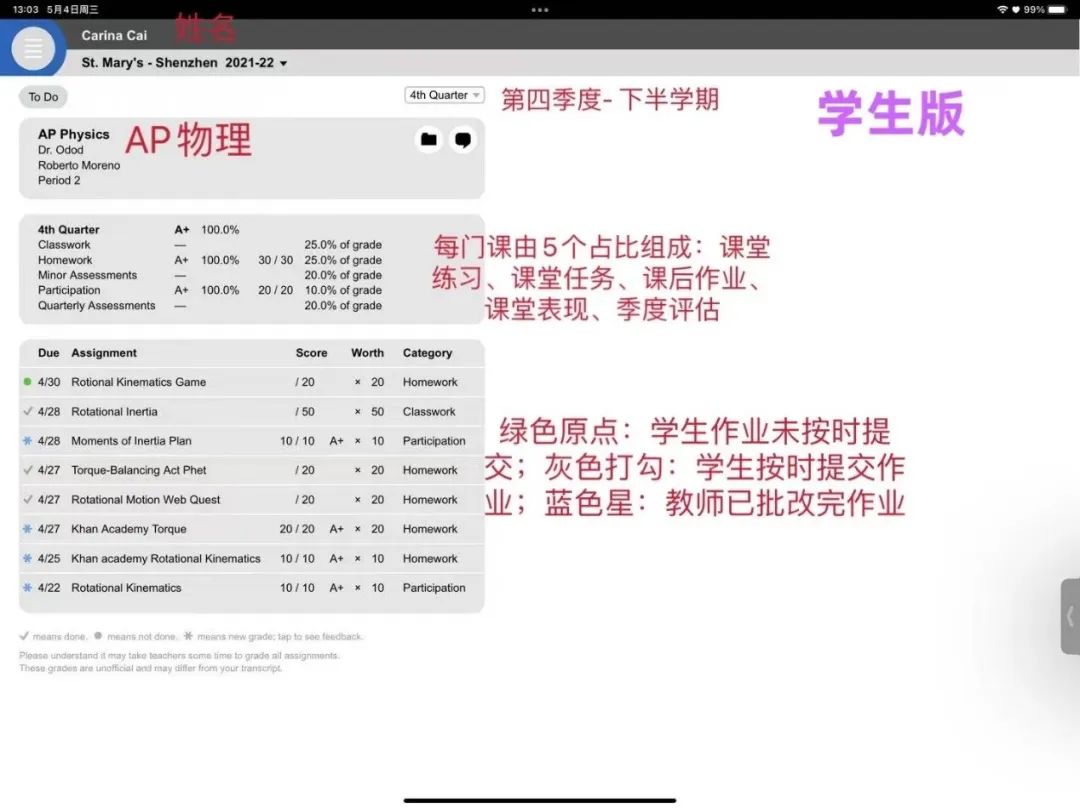The image size is (1080, 809).
Task: Click the Assignment column header
Action: click(104, 353)
